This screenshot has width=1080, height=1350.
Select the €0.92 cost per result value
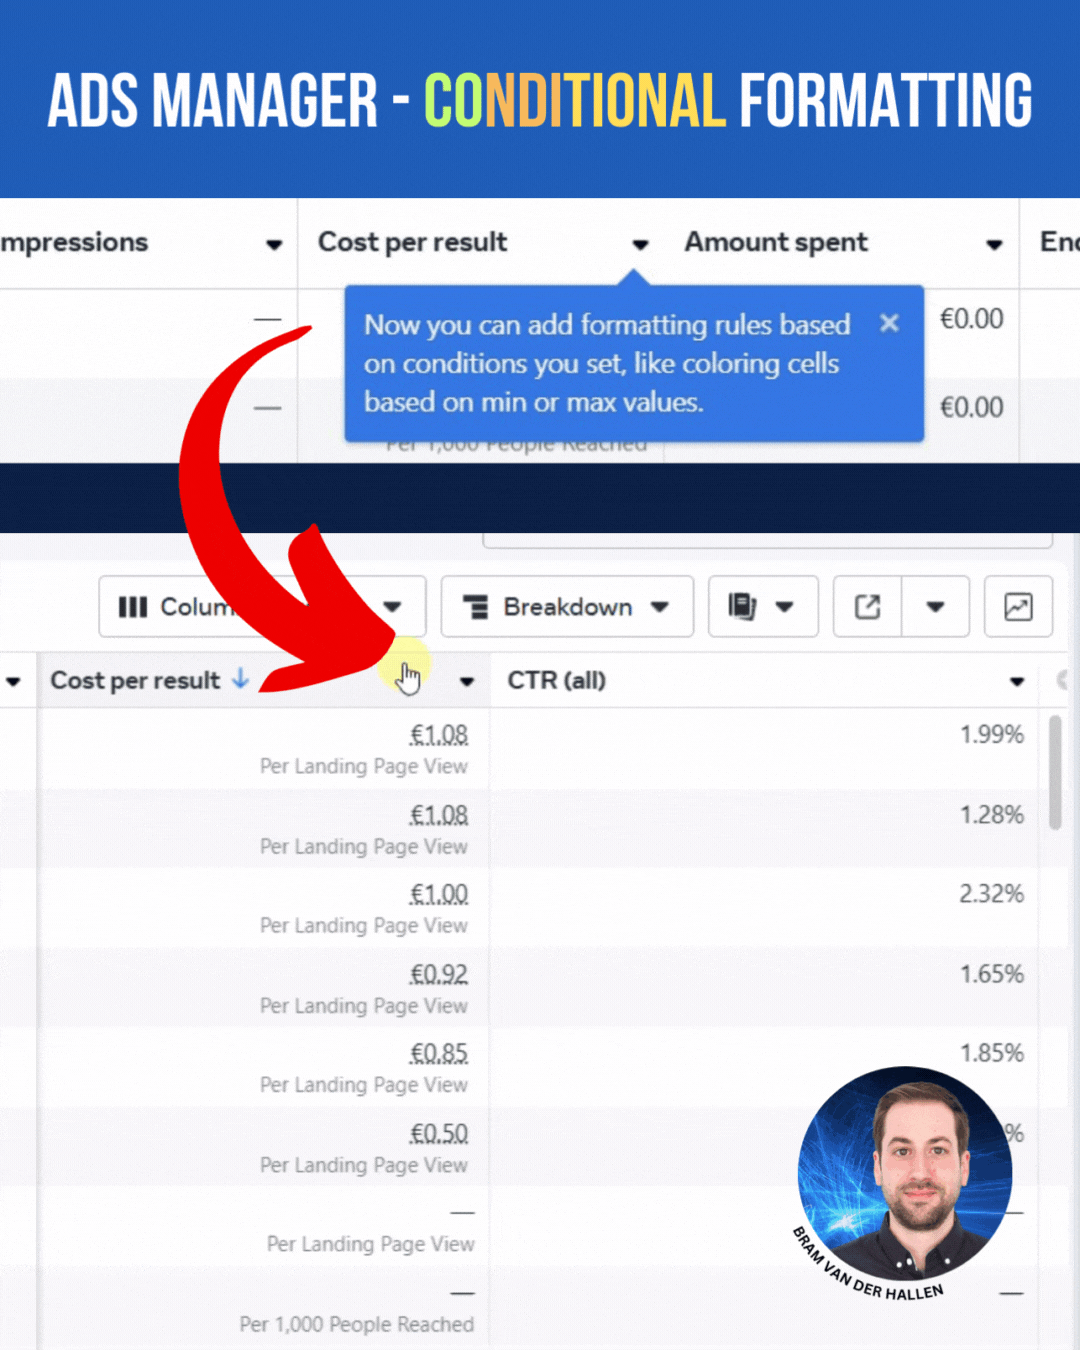[x=439, y=974]
